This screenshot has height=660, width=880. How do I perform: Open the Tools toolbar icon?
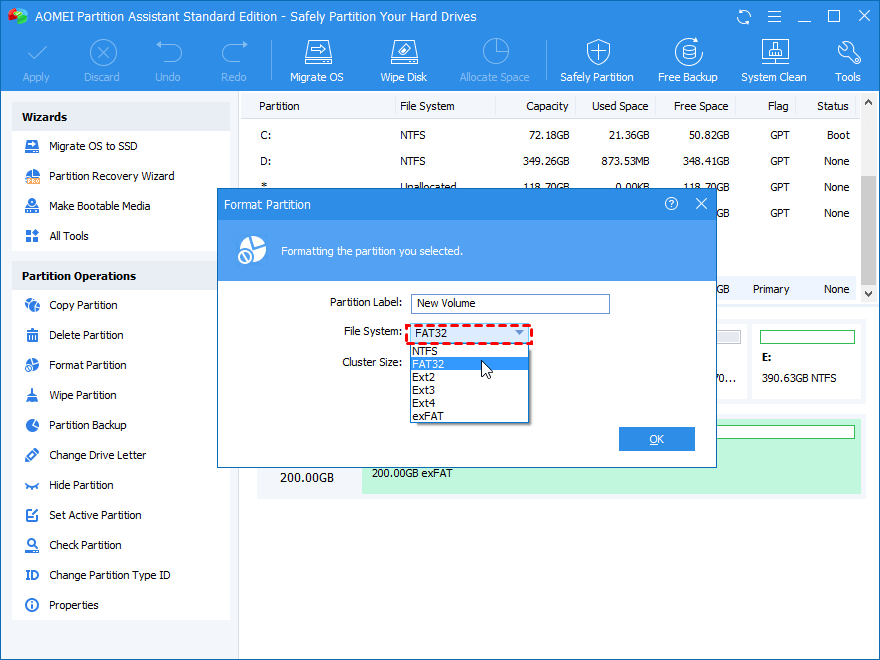847,60
